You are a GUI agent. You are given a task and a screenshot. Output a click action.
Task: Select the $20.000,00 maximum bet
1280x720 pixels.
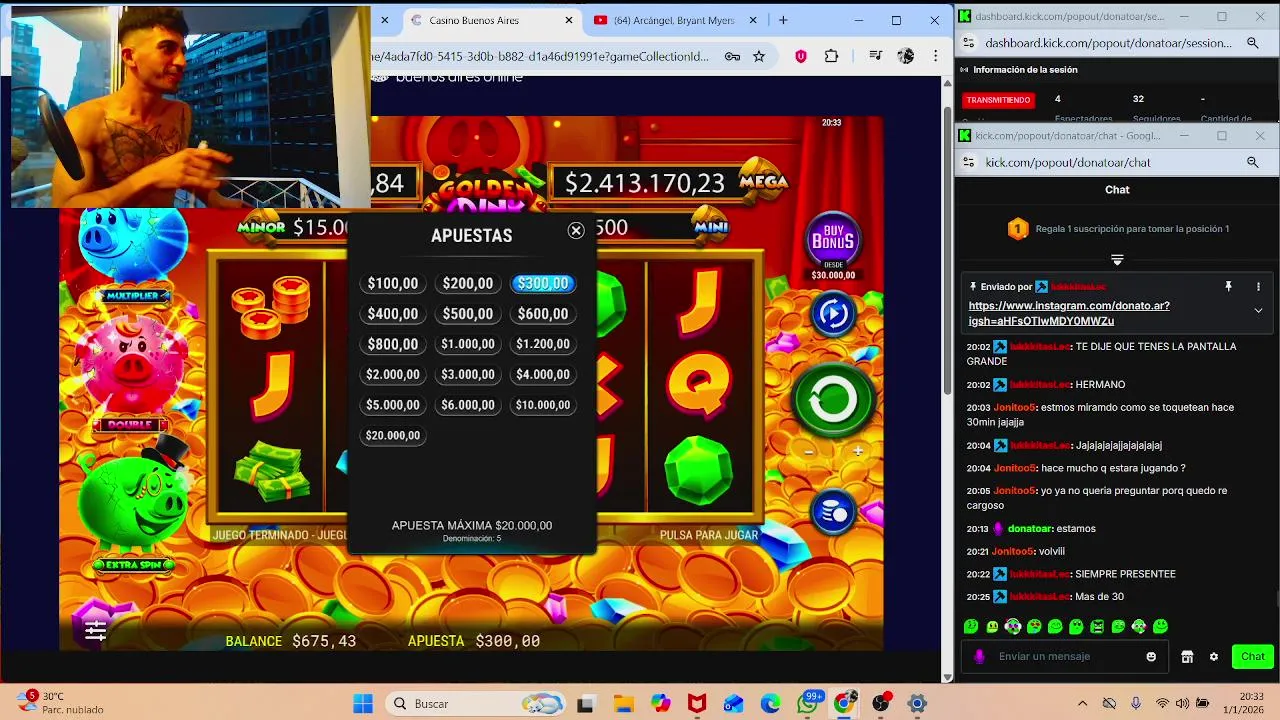[393, 435]
